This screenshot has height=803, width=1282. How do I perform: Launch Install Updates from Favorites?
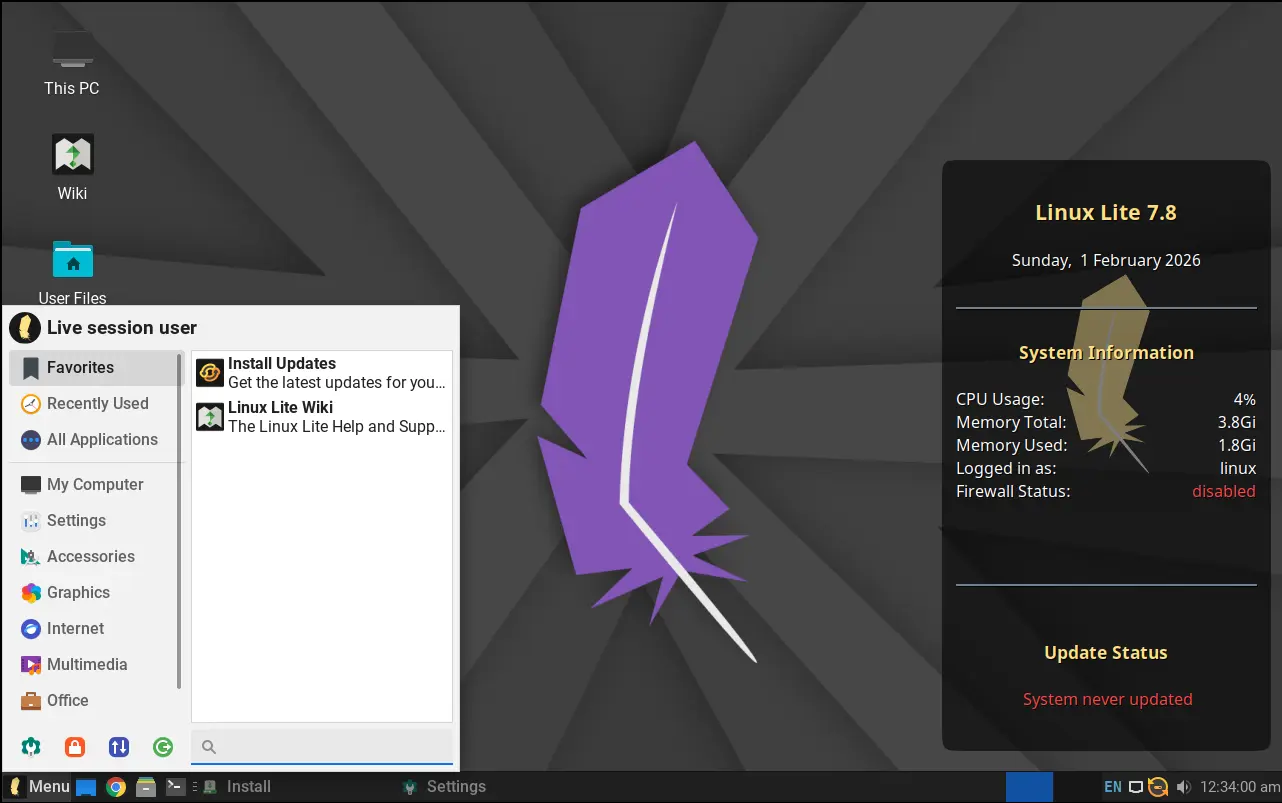coord(320,373)
